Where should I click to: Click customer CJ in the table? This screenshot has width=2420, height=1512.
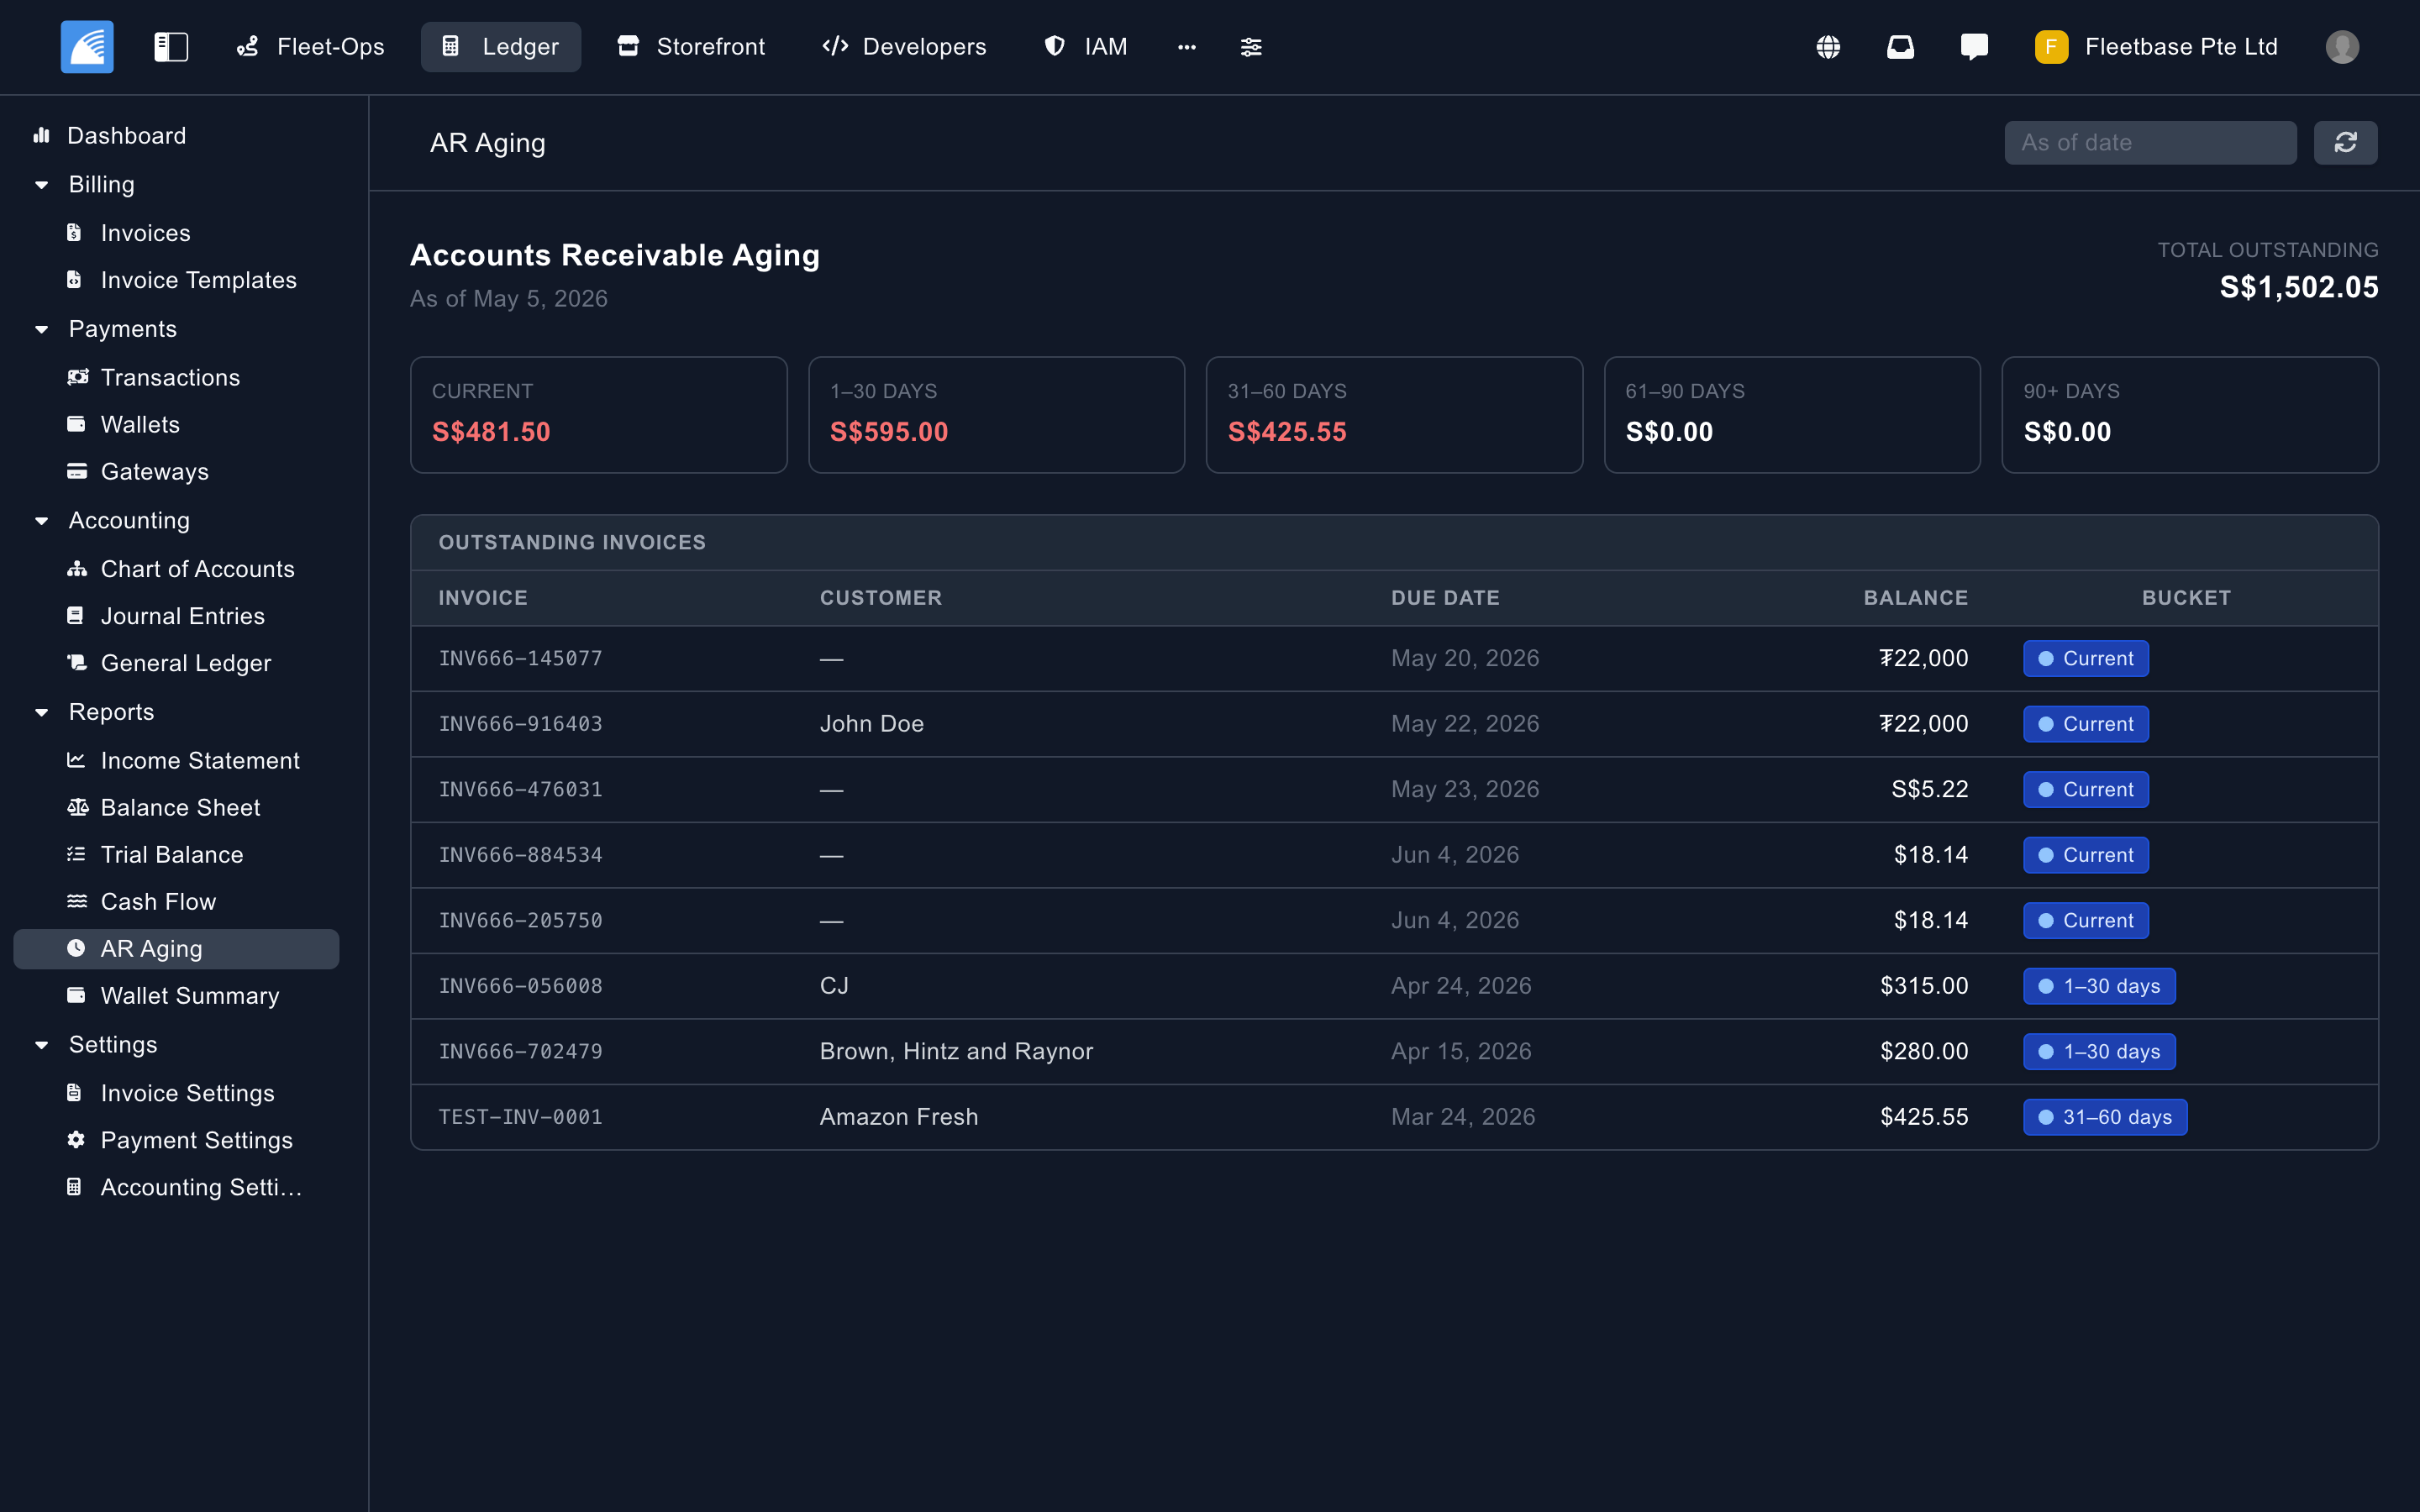pyautogui.click(x=834, y=986)
